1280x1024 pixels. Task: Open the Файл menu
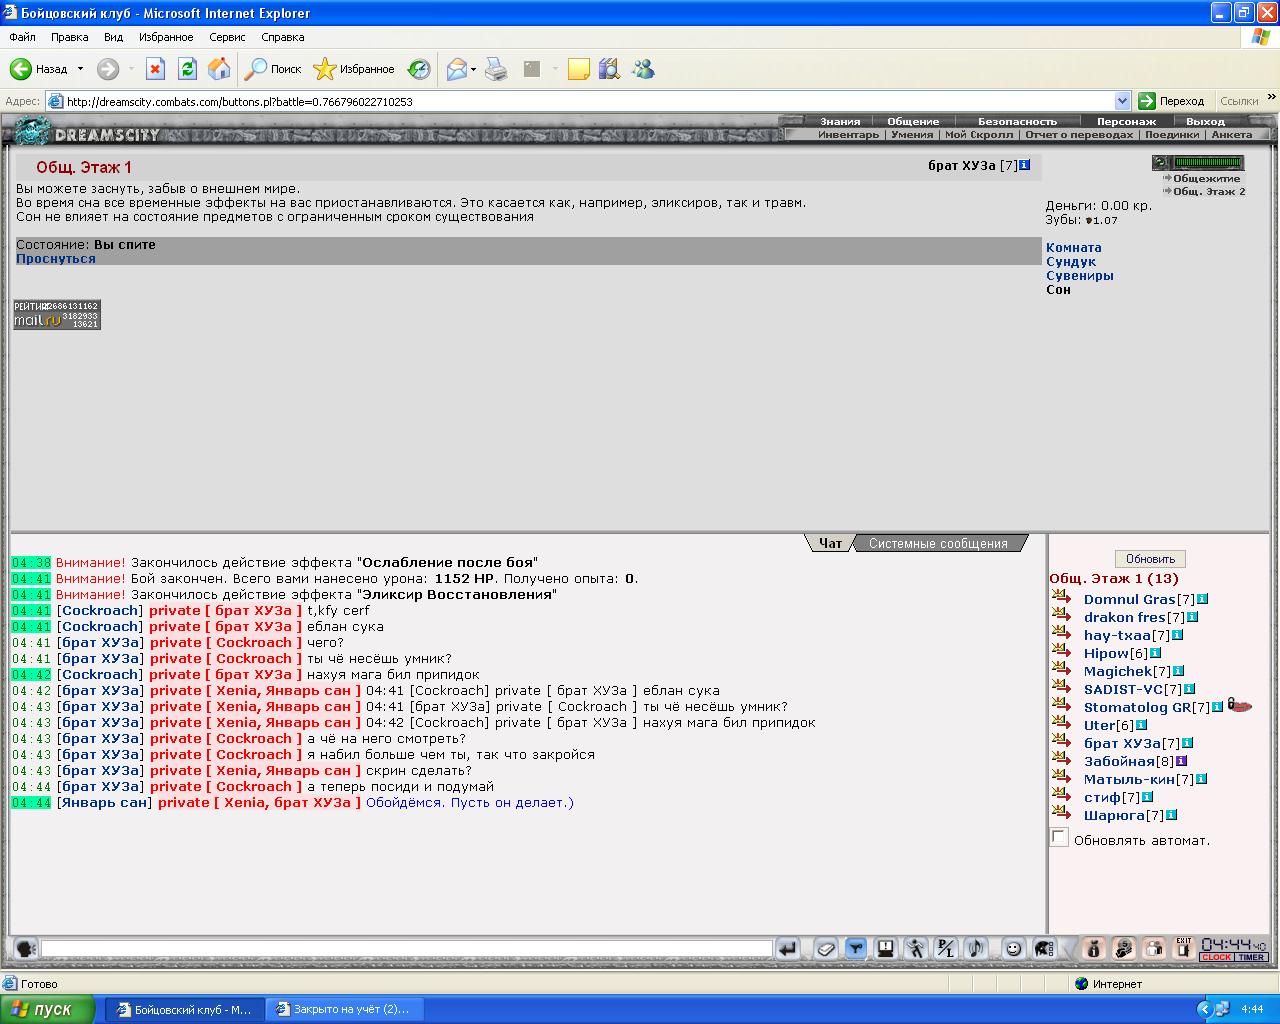(22, 37)
